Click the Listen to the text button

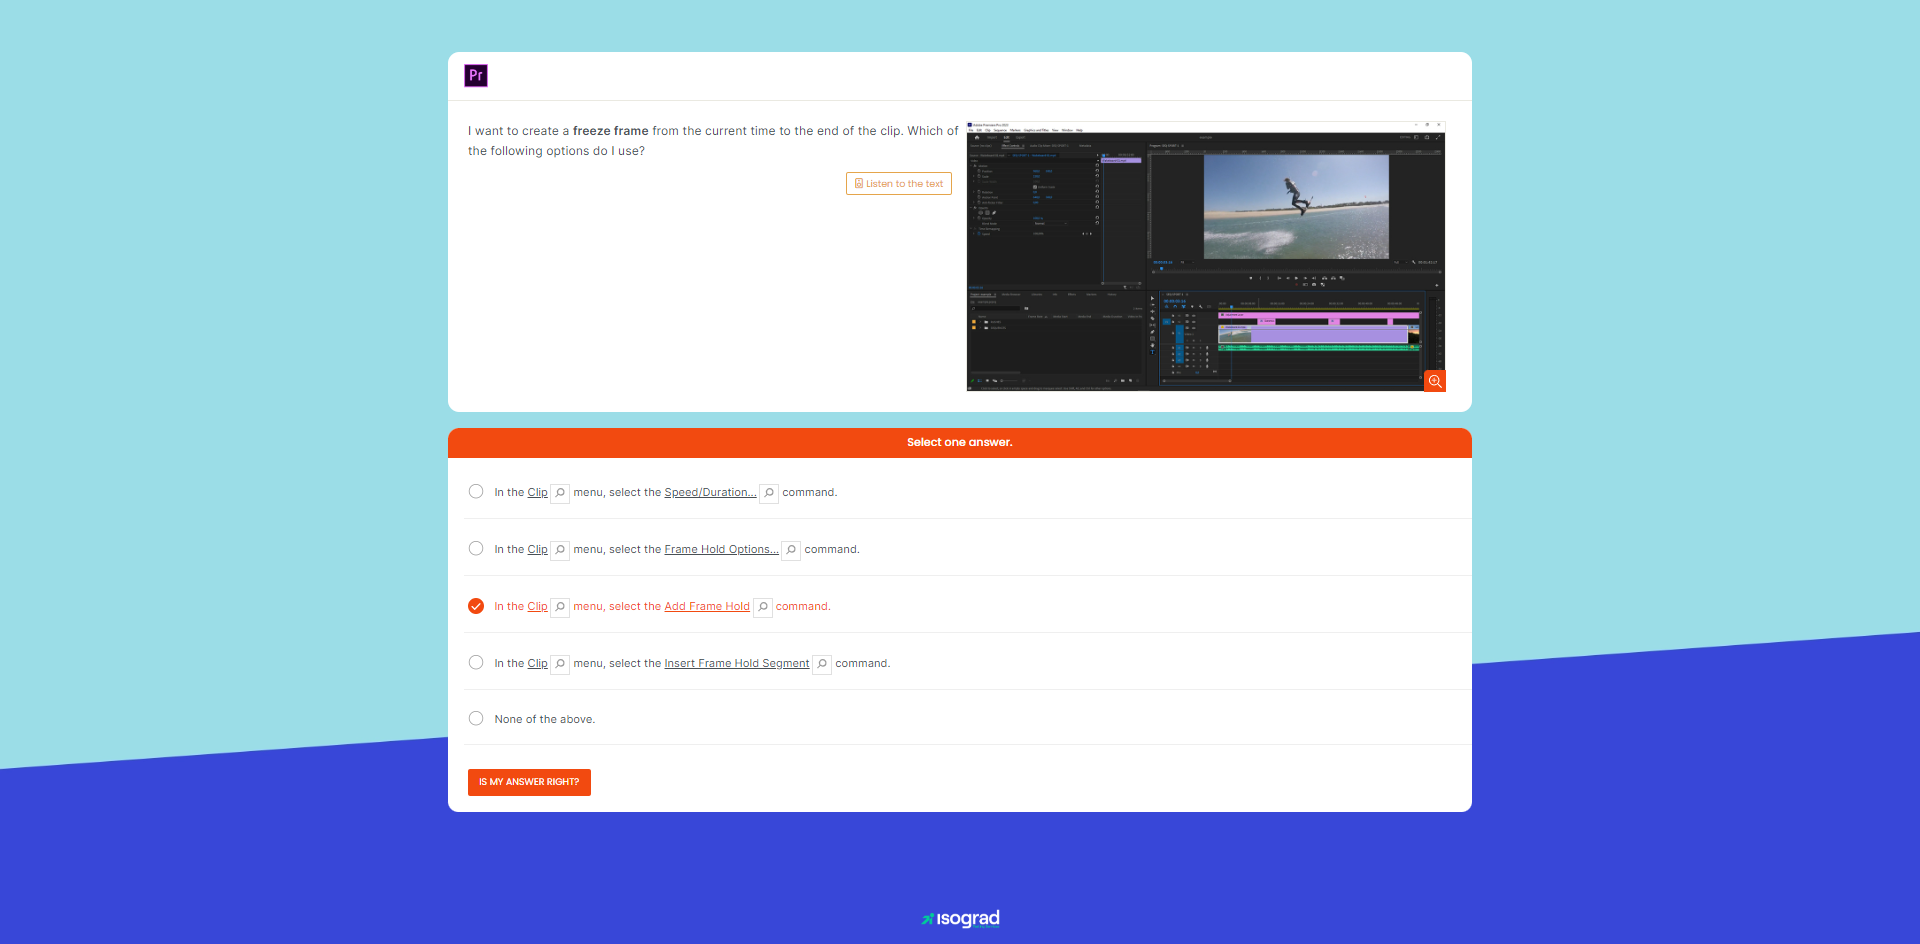point(898,183)
